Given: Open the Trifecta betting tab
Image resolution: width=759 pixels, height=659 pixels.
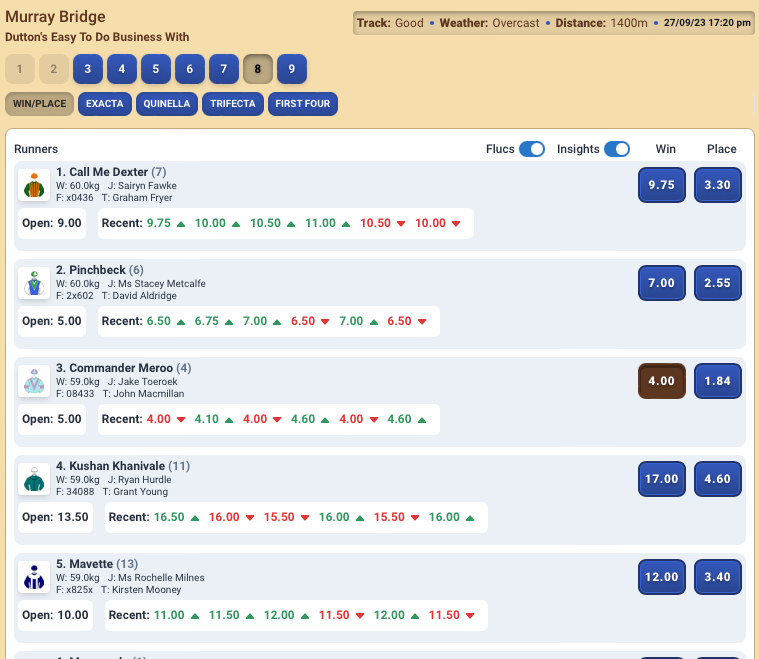Looking at the screenshot, I should tap(233, 104).
